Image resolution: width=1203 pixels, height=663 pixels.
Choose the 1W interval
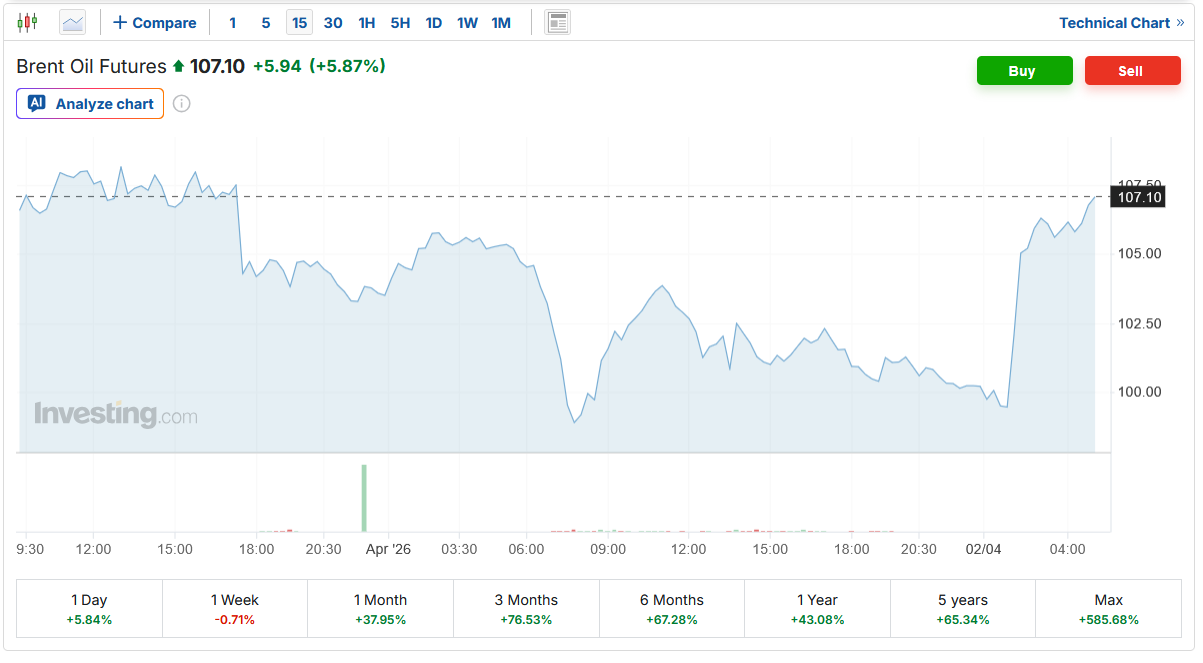[x=468, y=22]
